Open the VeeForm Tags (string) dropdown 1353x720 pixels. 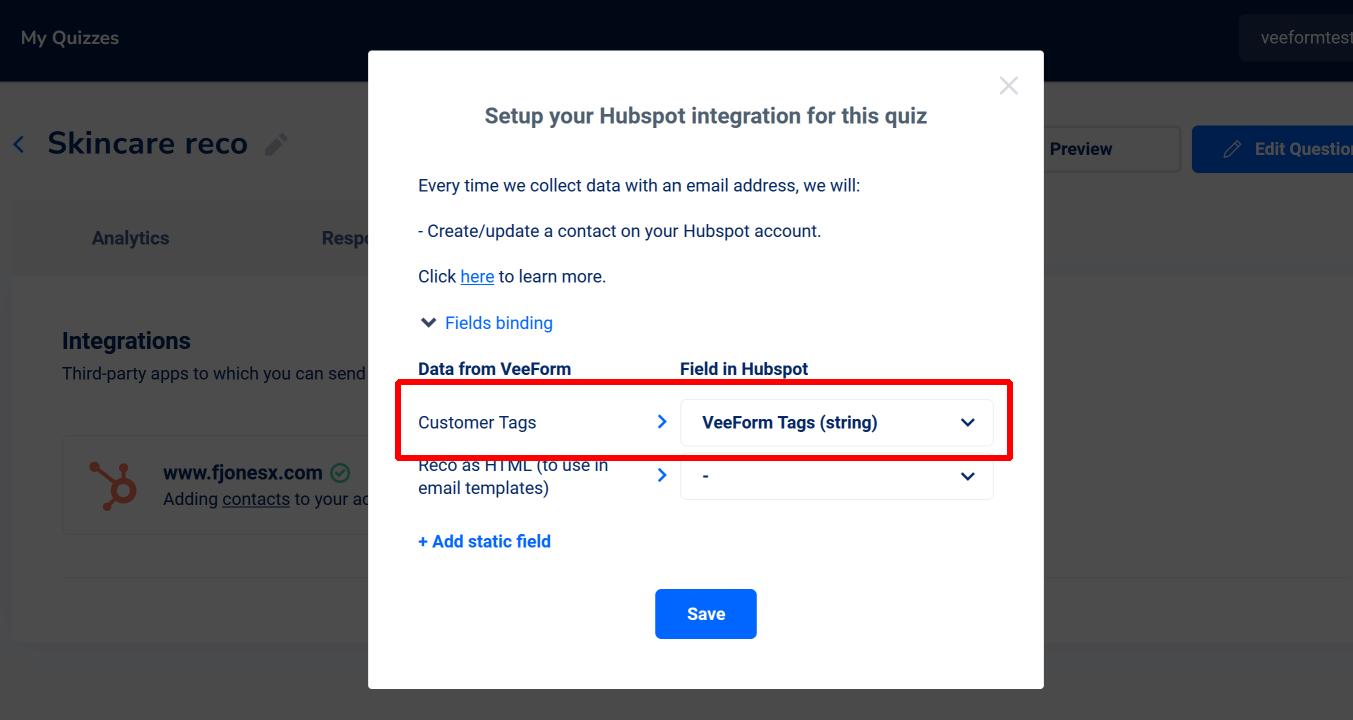click(837, 422)
